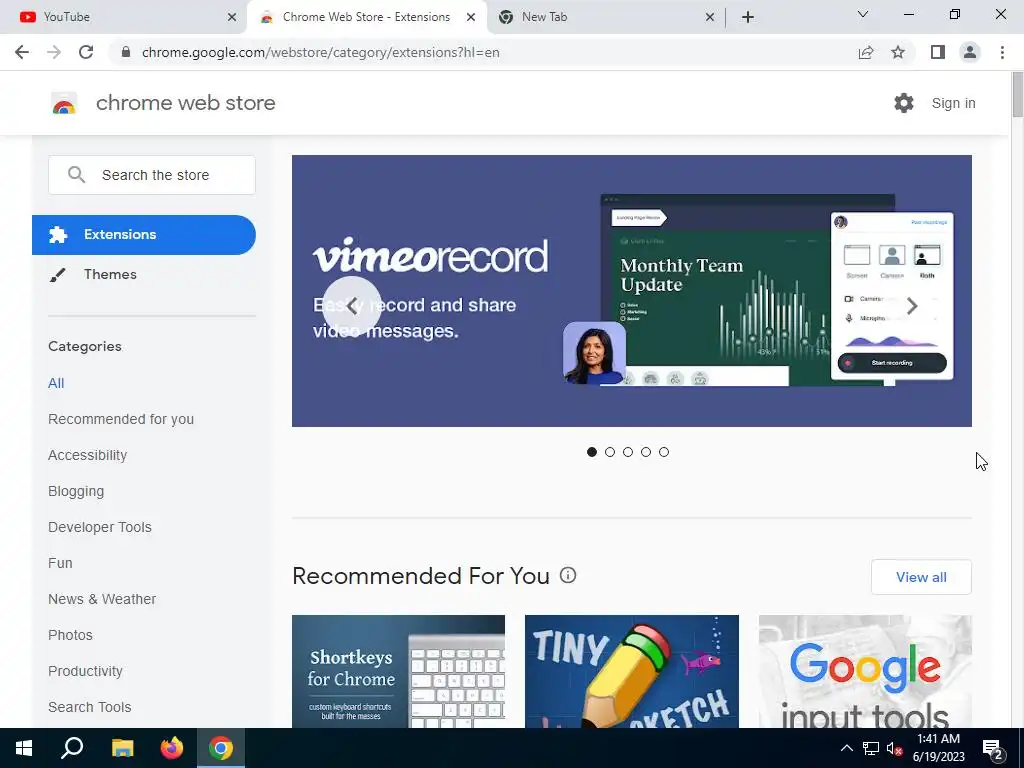This screenshot has height=768, width=1024.
Task: Bookmark this tab with star icon
Action: pyautogui.click(x=898, y=52)
